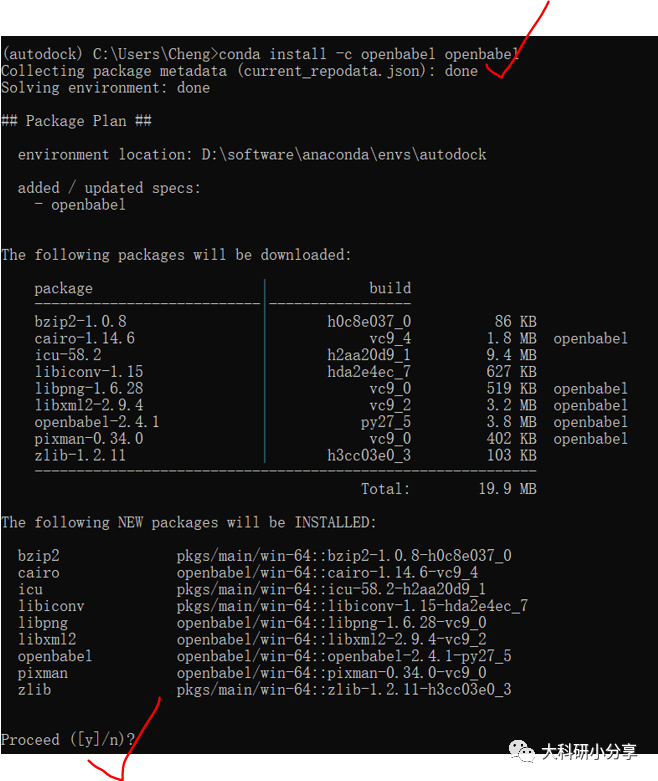658x781 pixels.
Task: Click the "19.9 MB" total download size
Action: coord(507,489)
